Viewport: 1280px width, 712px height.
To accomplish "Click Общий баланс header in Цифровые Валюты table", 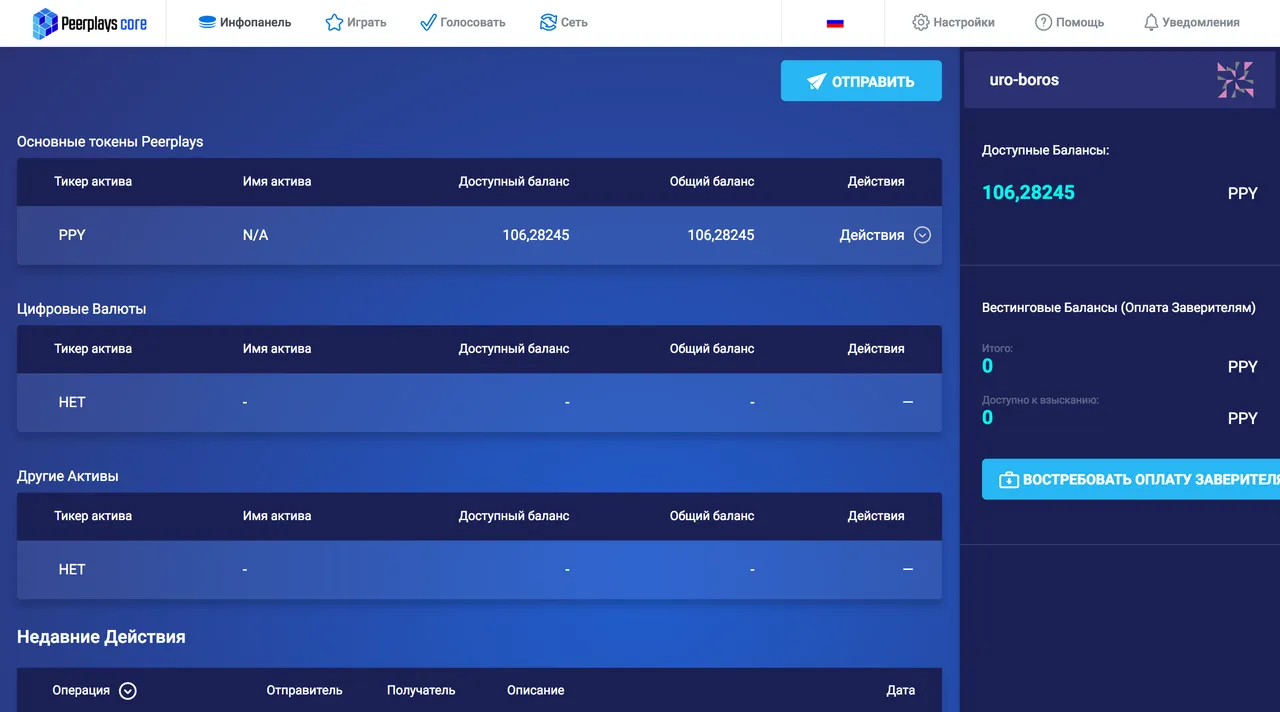I will 712,349.
